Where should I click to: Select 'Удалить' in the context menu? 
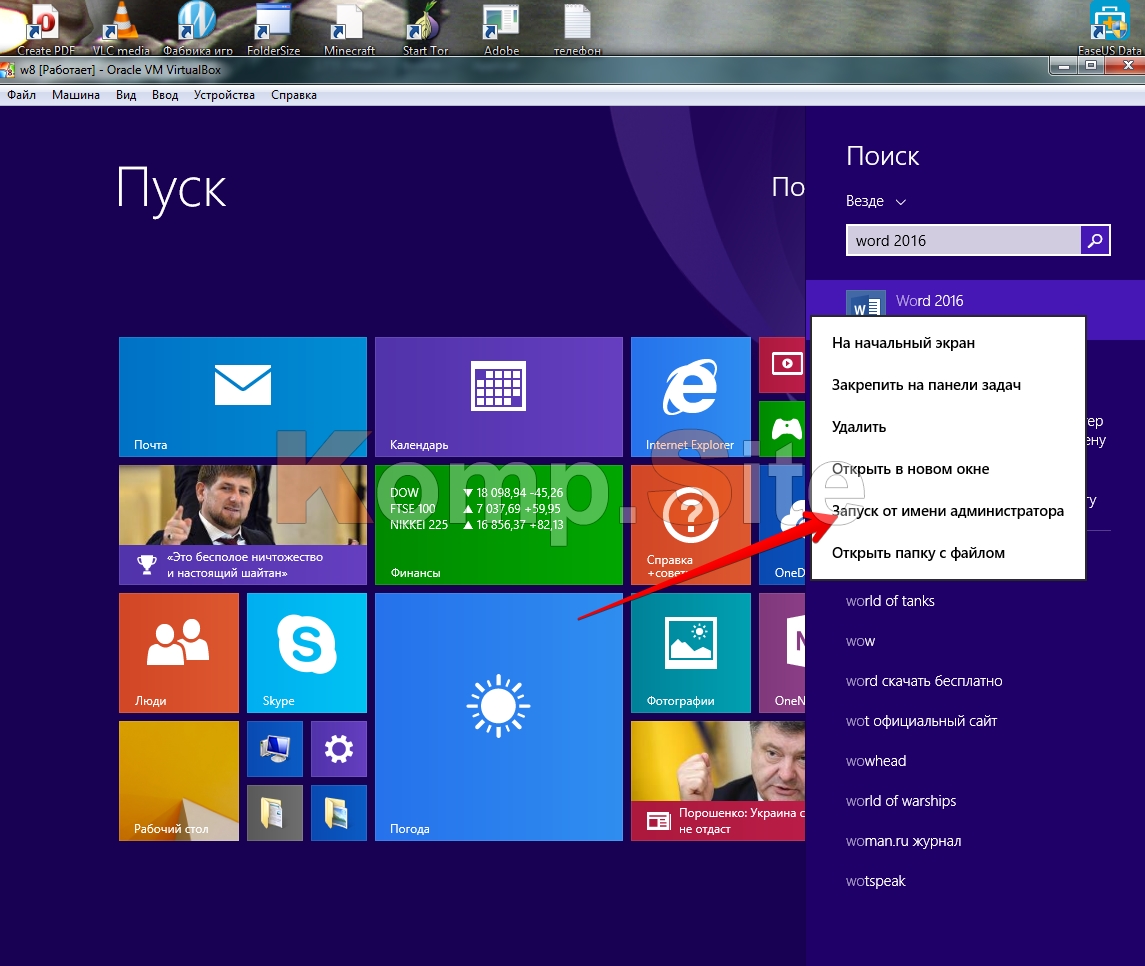pos(948,427)
